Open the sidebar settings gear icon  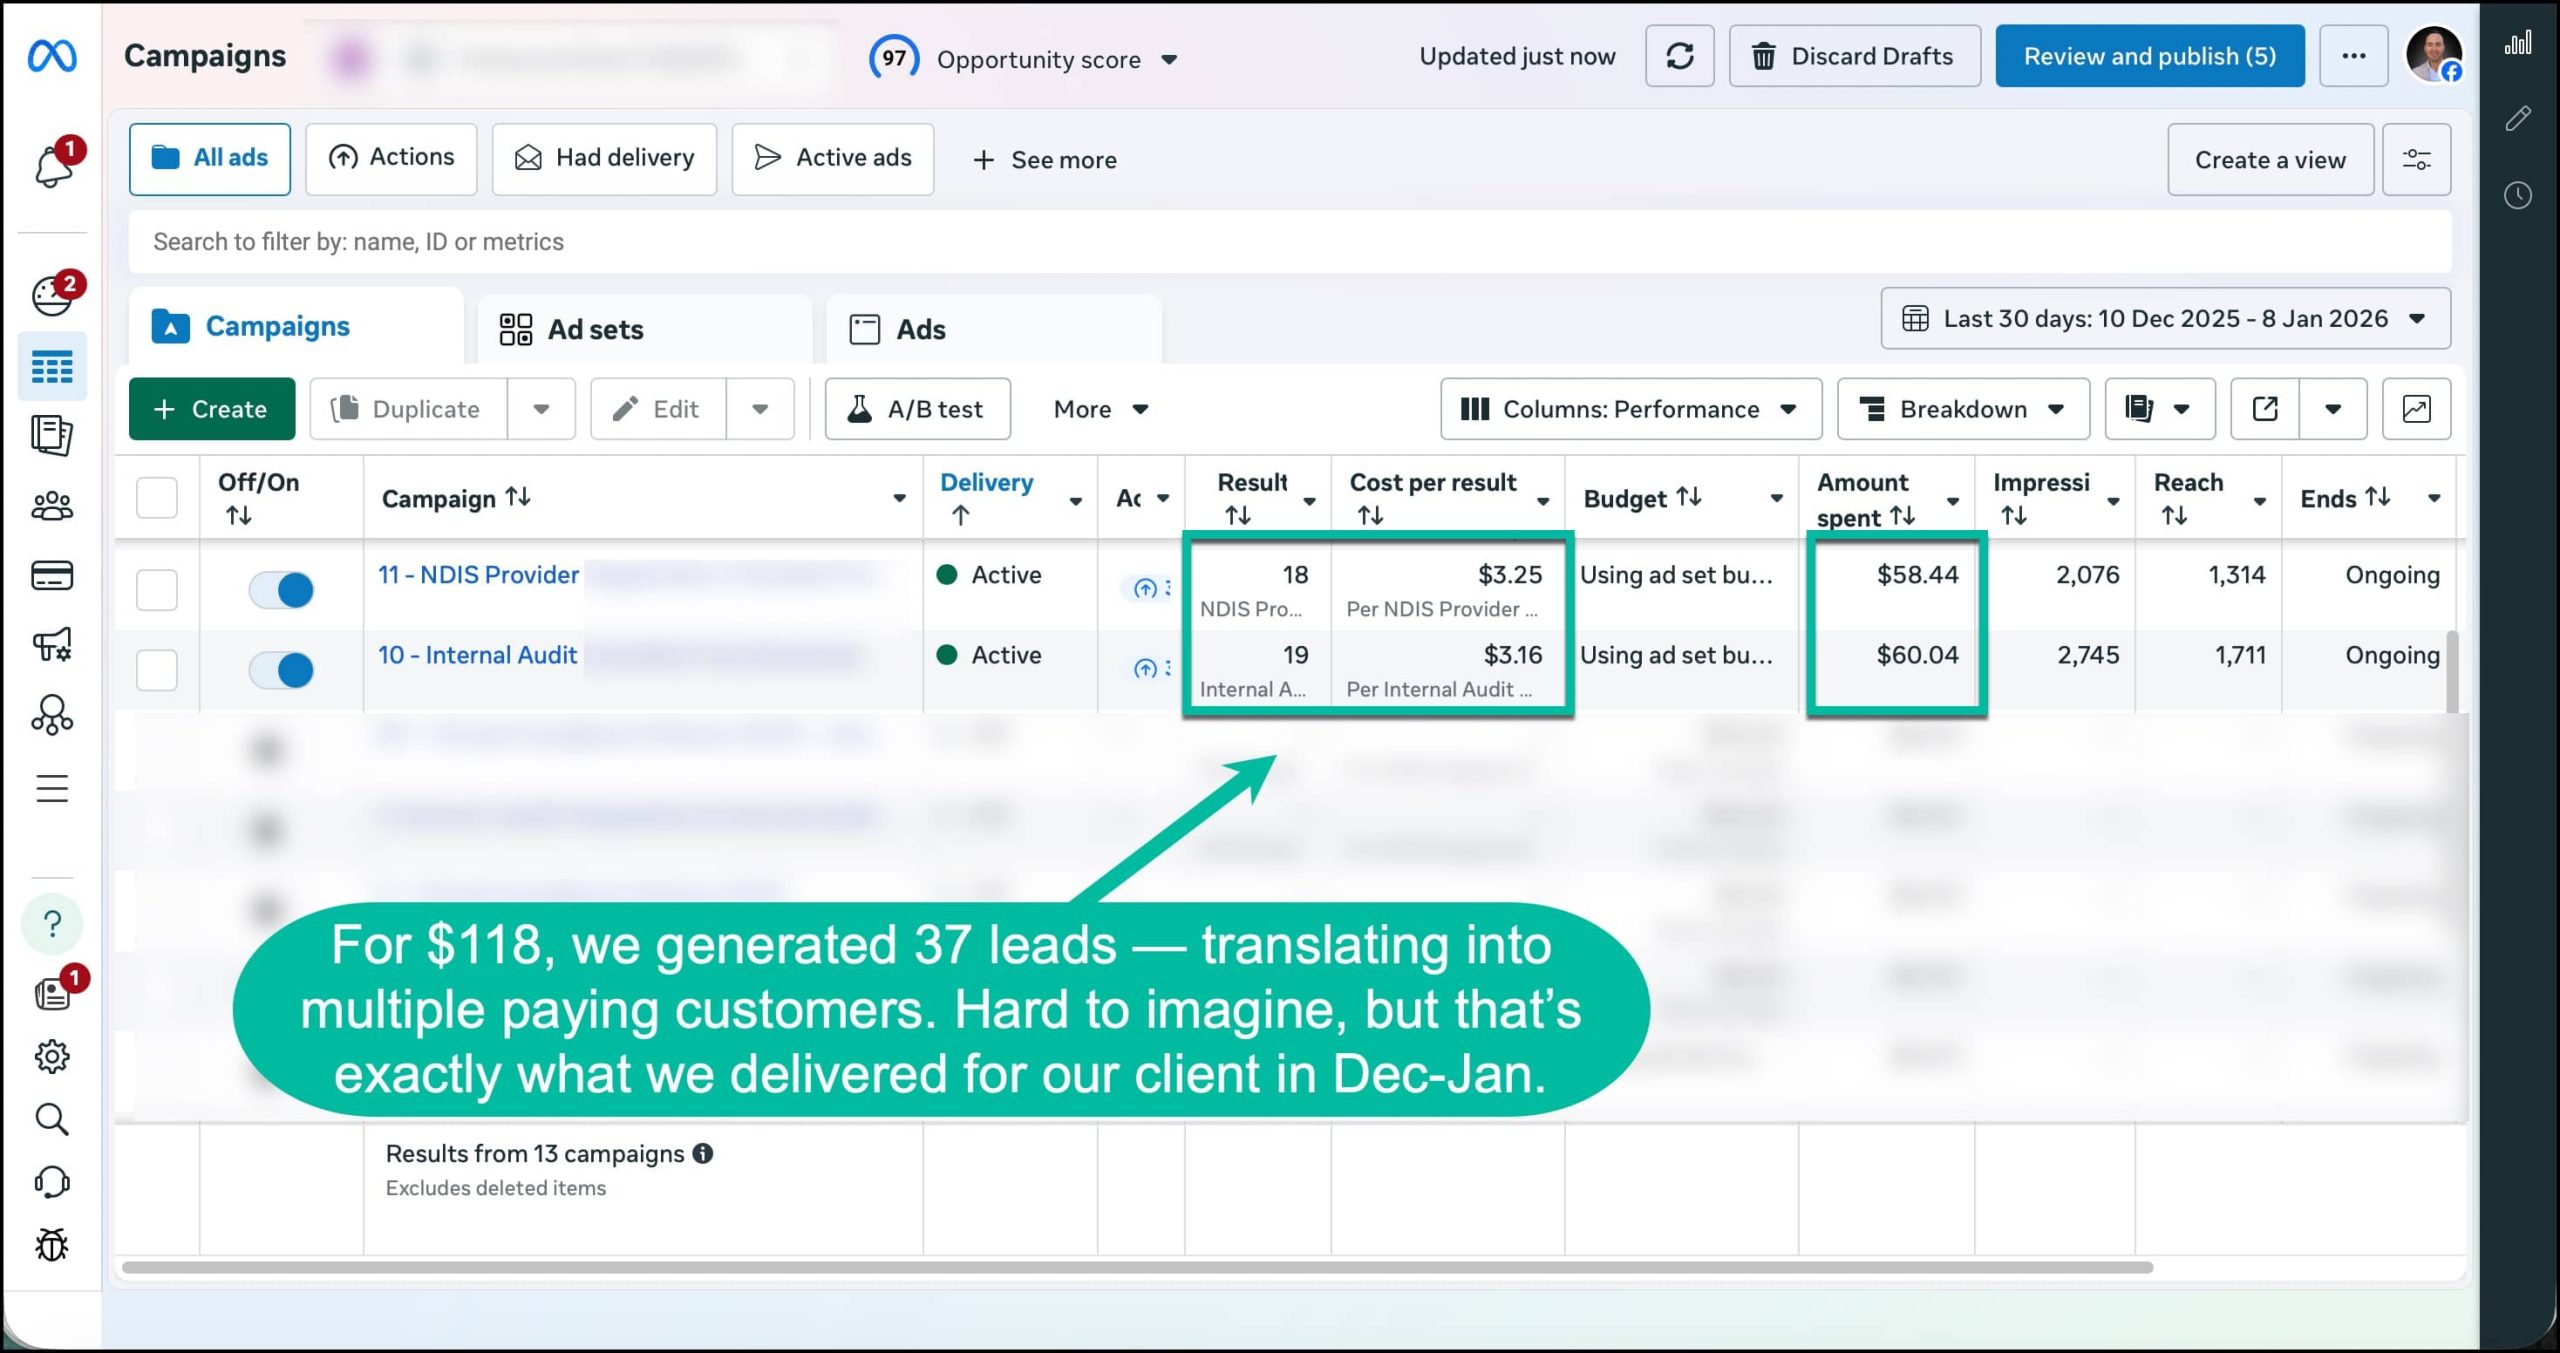(x=52, y=1056)
